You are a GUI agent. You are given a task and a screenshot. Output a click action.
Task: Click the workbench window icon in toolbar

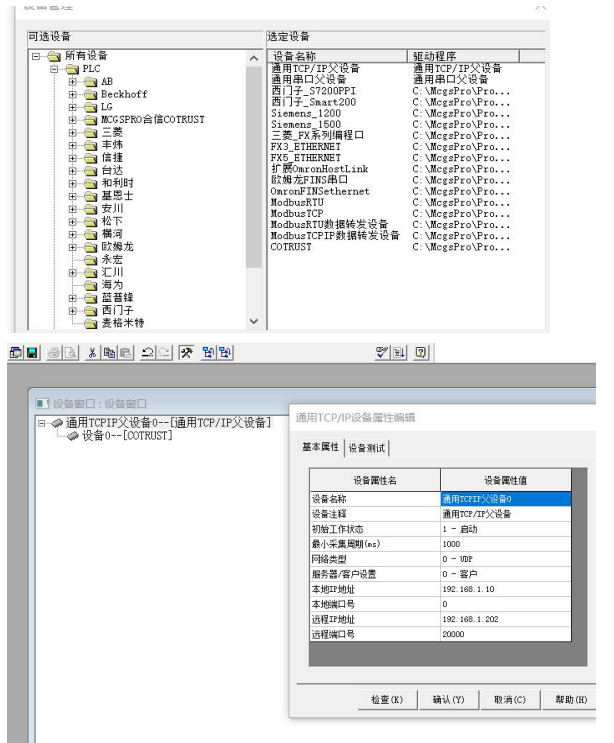click(x=16, y=353)
